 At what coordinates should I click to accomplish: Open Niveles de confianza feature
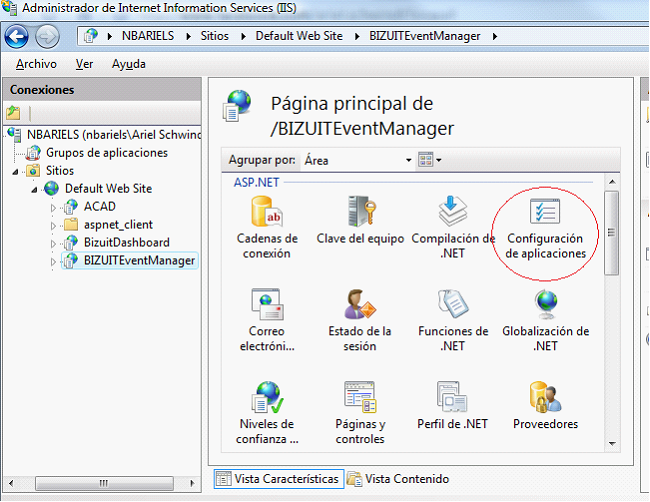coord(267,413)
